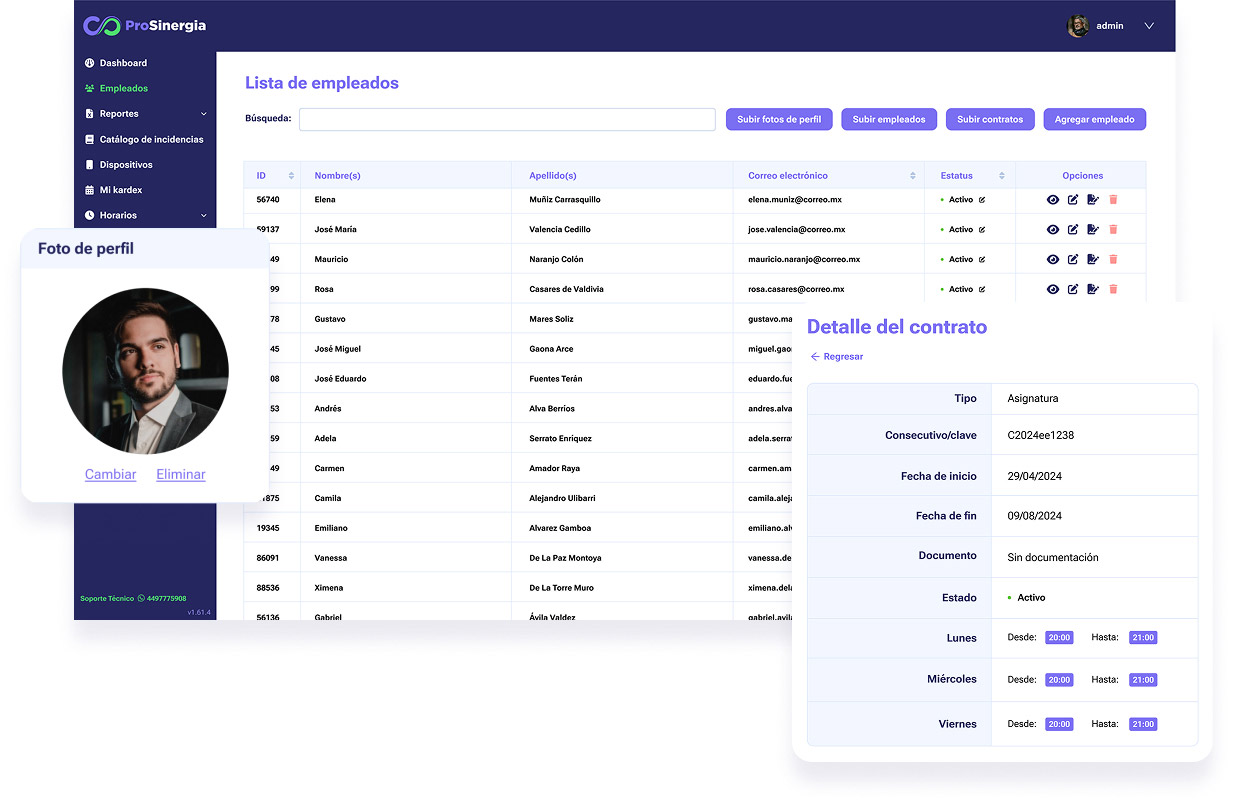Click the eye icon in Rosa's row
The width and height of the screenshot is (1233, 802).
point(1052,289)
